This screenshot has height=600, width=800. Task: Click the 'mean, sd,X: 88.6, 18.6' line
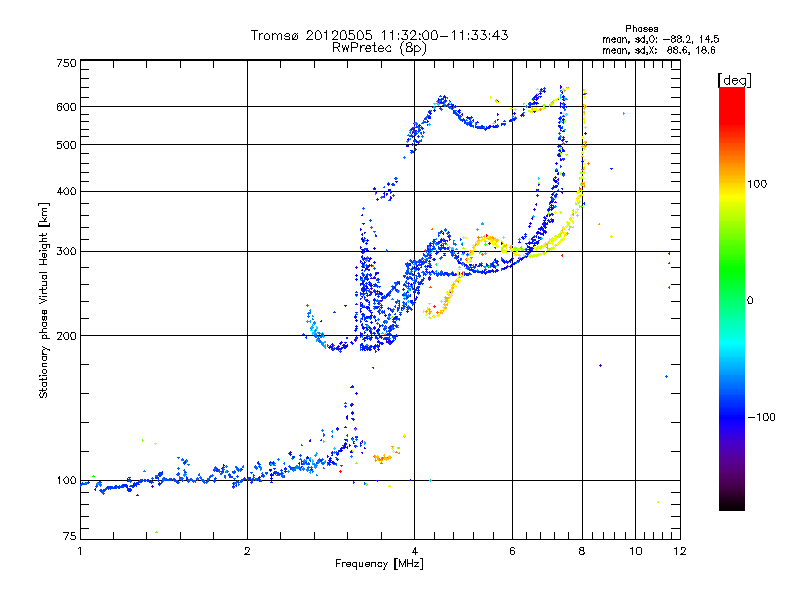659,50
